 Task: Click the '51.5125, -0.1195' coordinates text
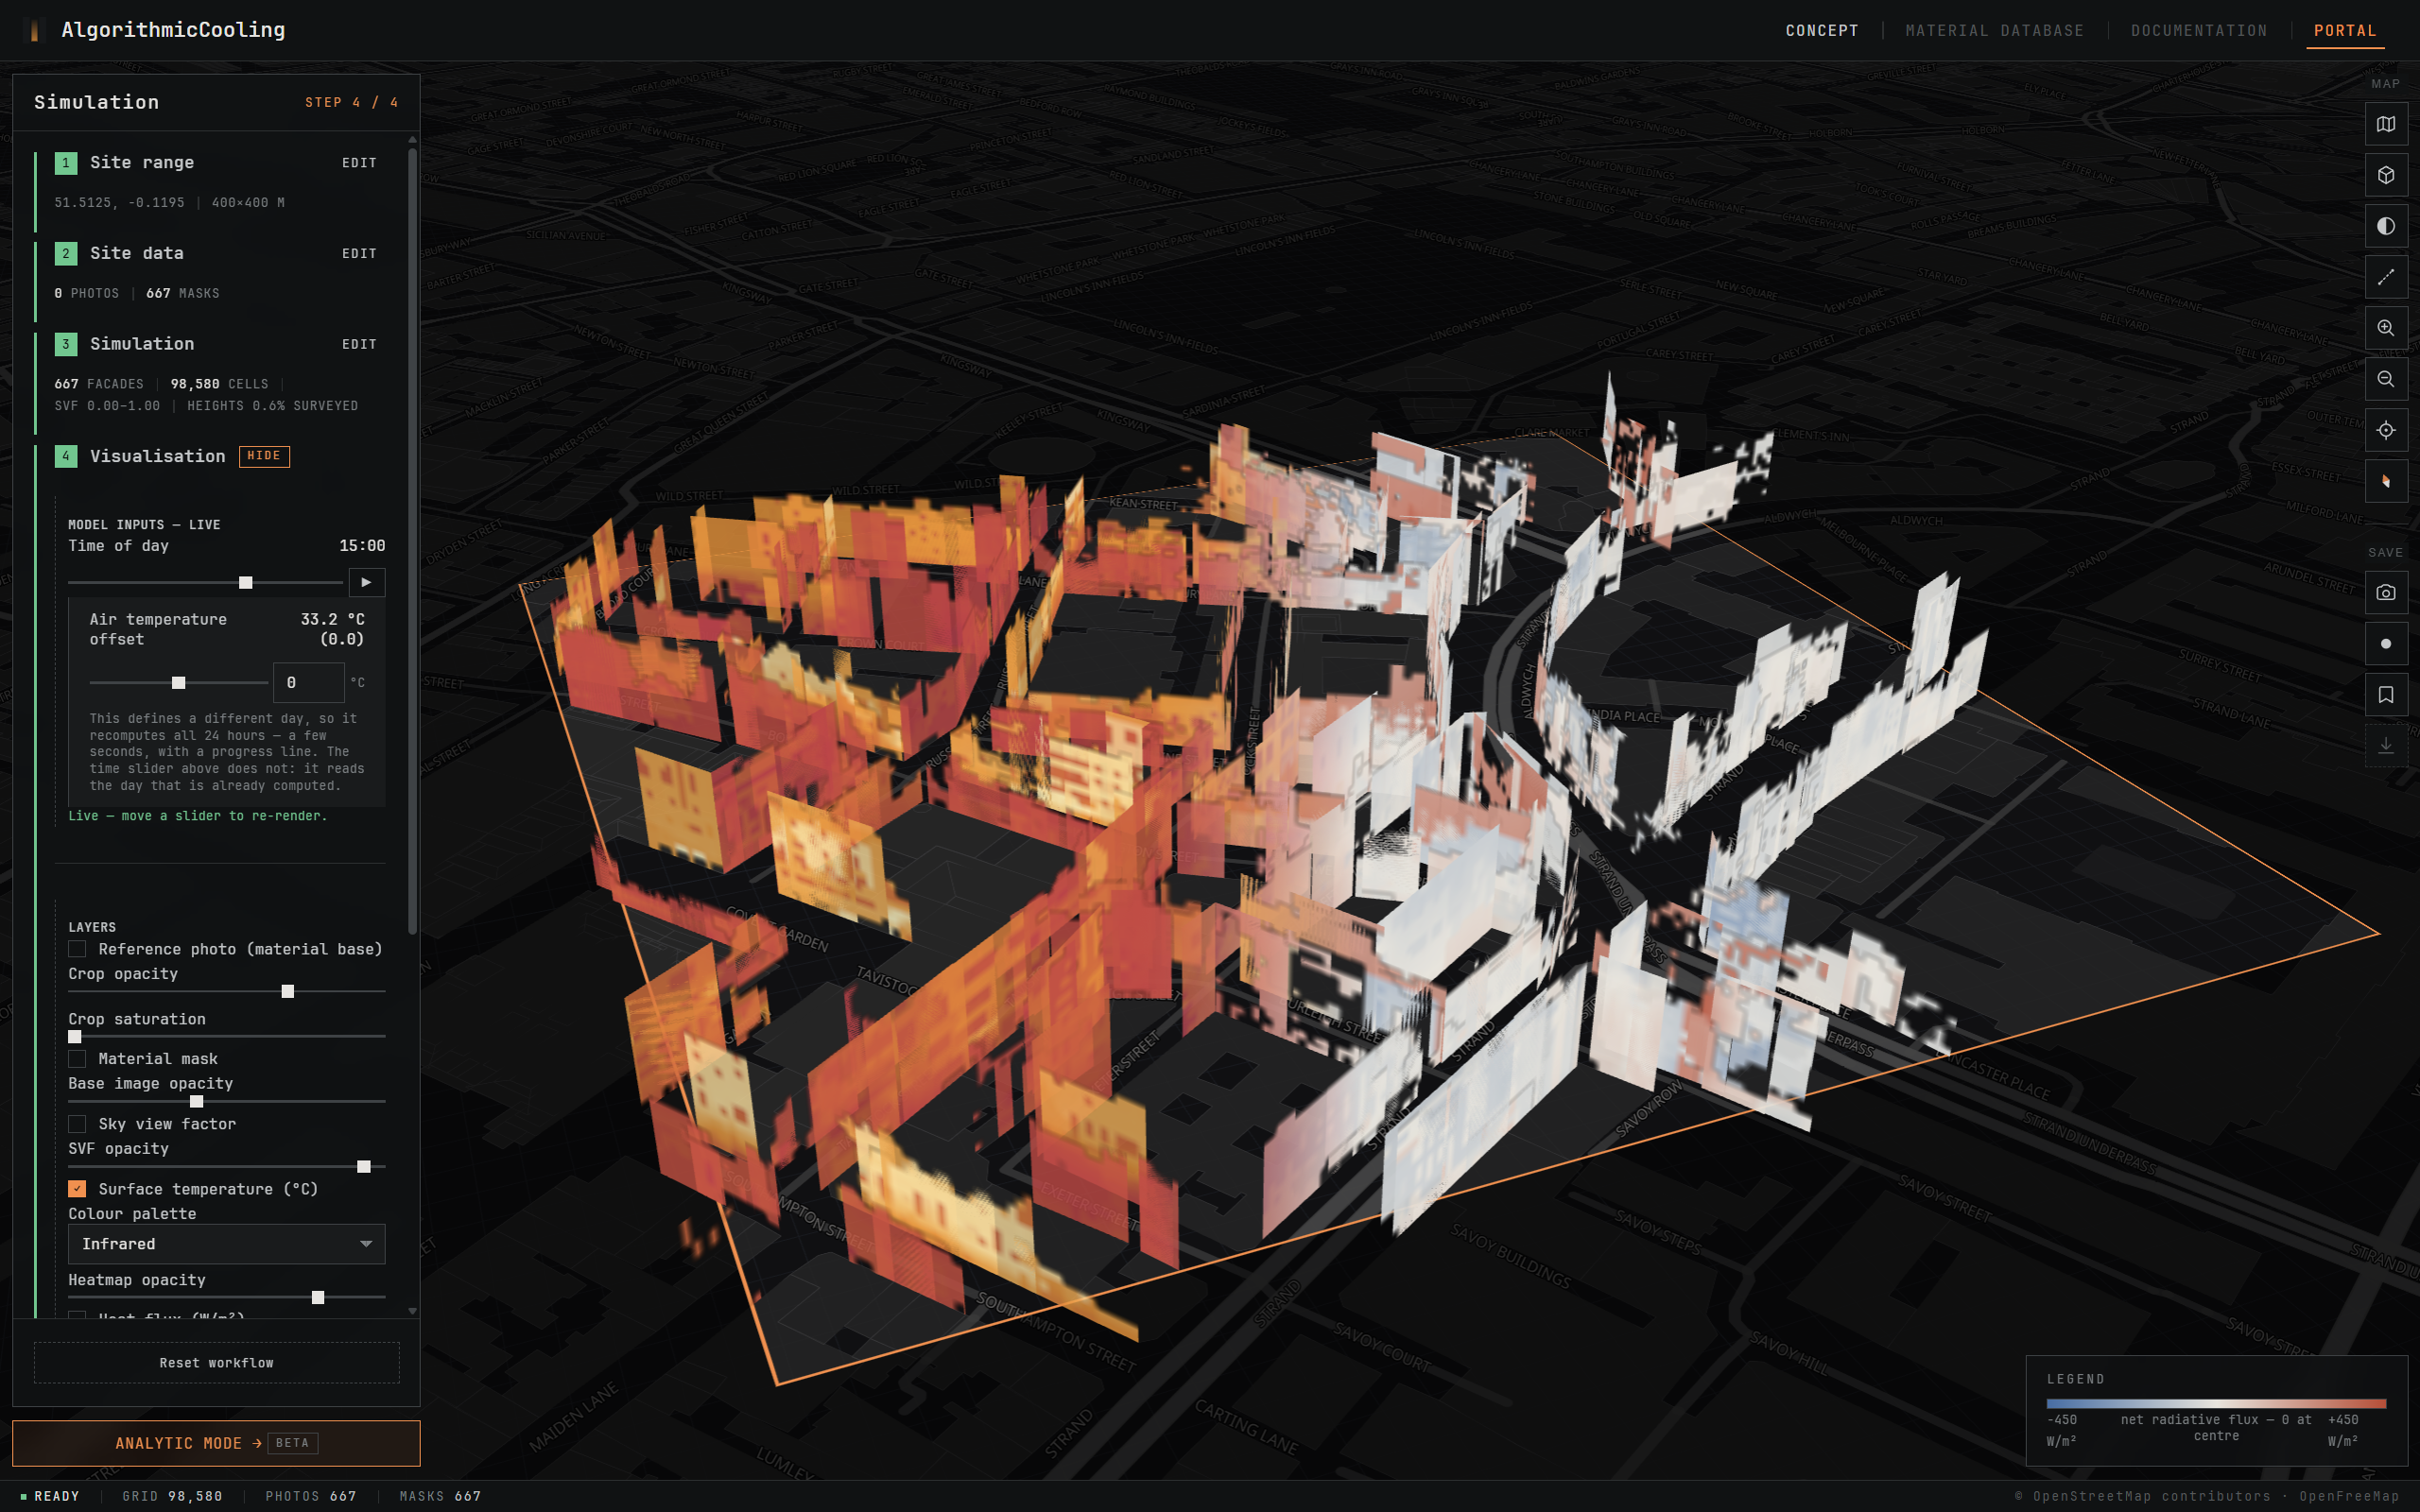(x=119, y=203)
